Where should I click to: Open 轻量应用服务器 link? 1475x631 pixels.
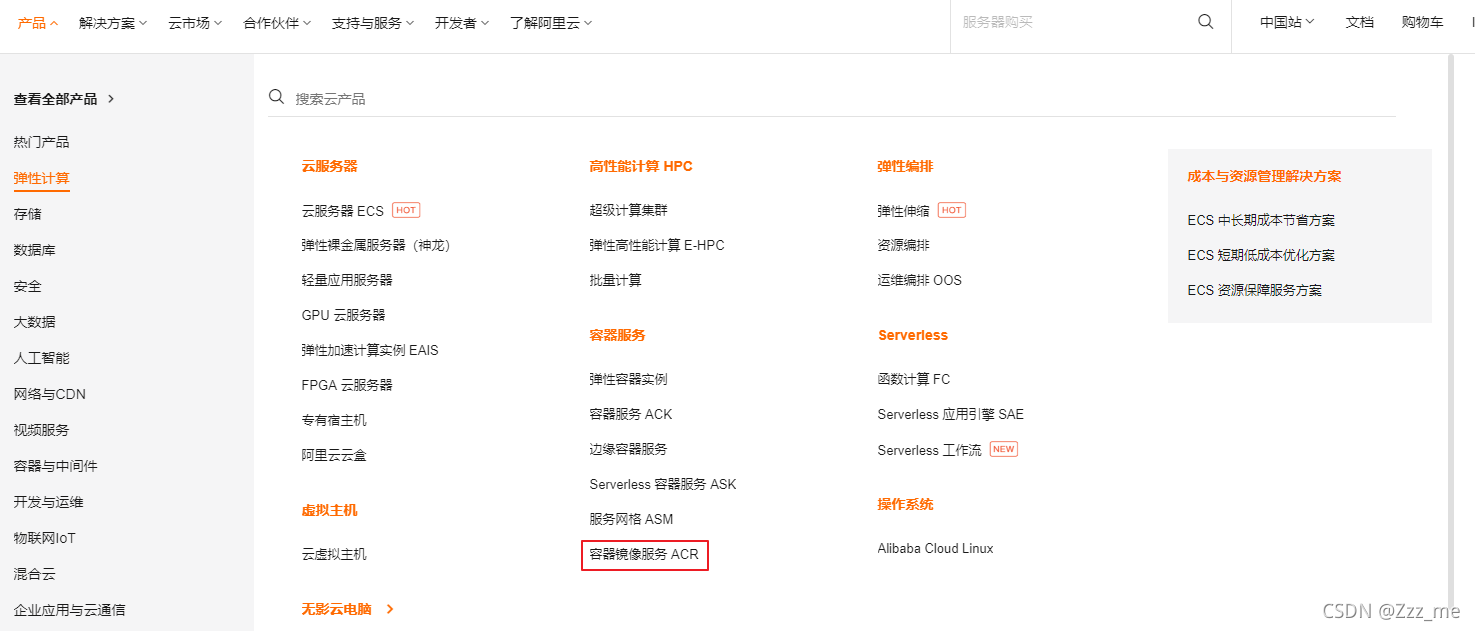[347, 280]
